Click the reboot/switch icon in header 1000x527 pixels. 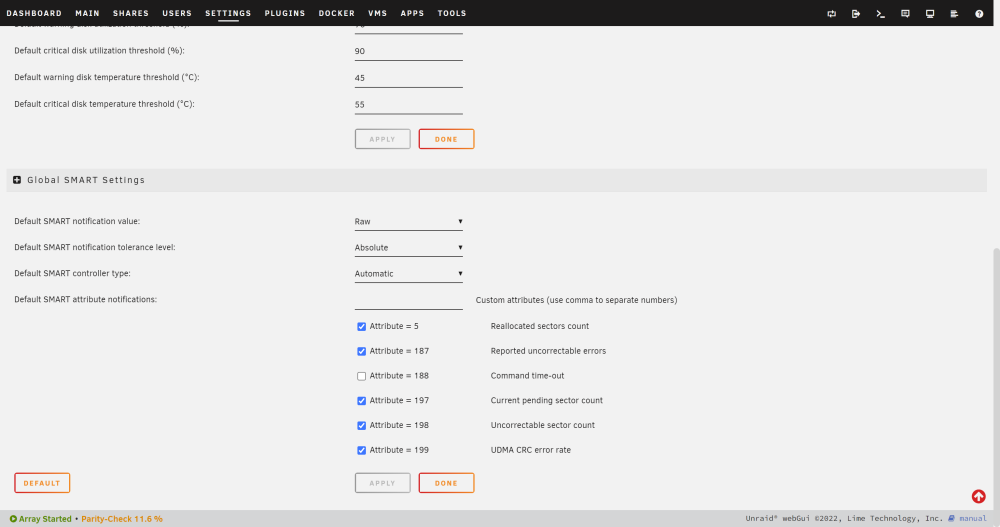point(832,13)
